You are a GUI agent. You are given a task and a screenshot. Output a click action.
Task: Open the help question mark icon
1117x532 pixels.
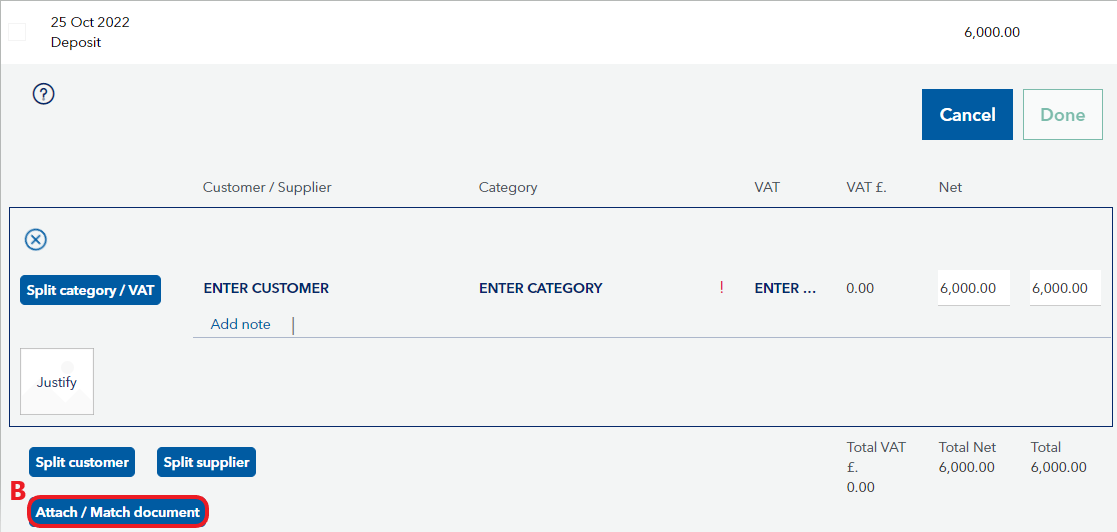(43, 94)
